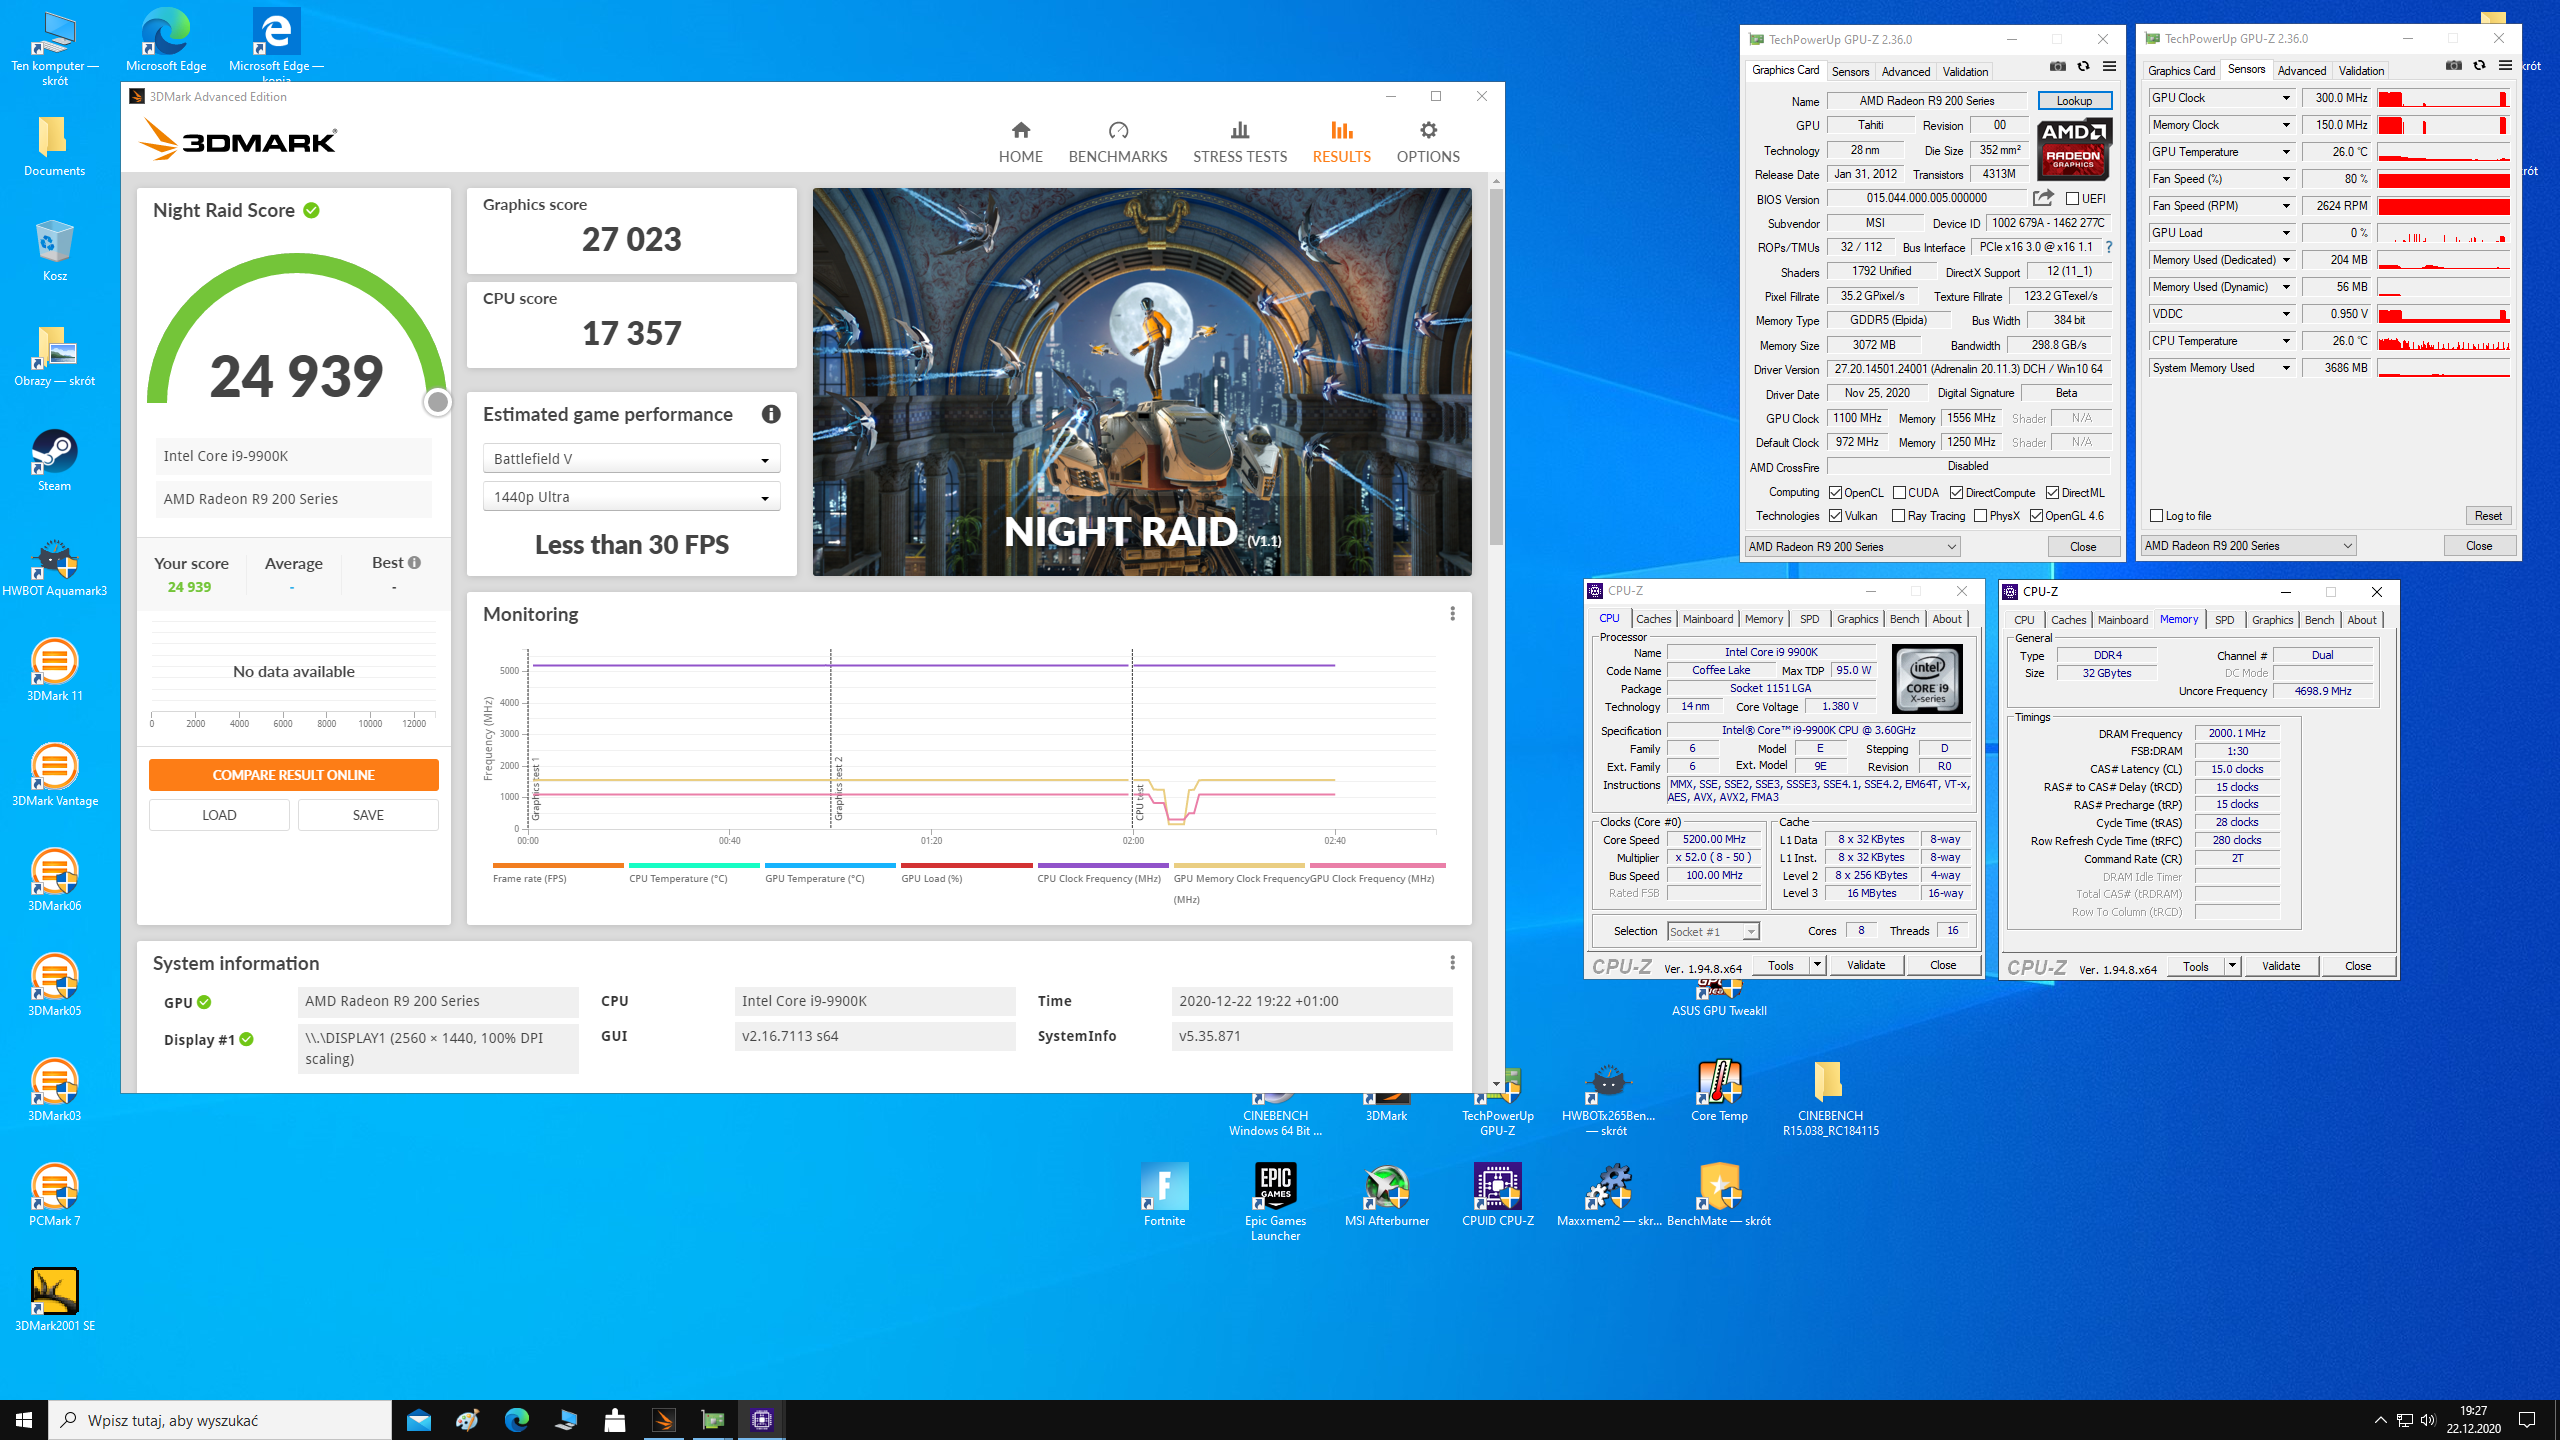Click the 3DMark results vertical scrollbar
Viewport: 2560px width, 1440px height.
coord(1496,367)
